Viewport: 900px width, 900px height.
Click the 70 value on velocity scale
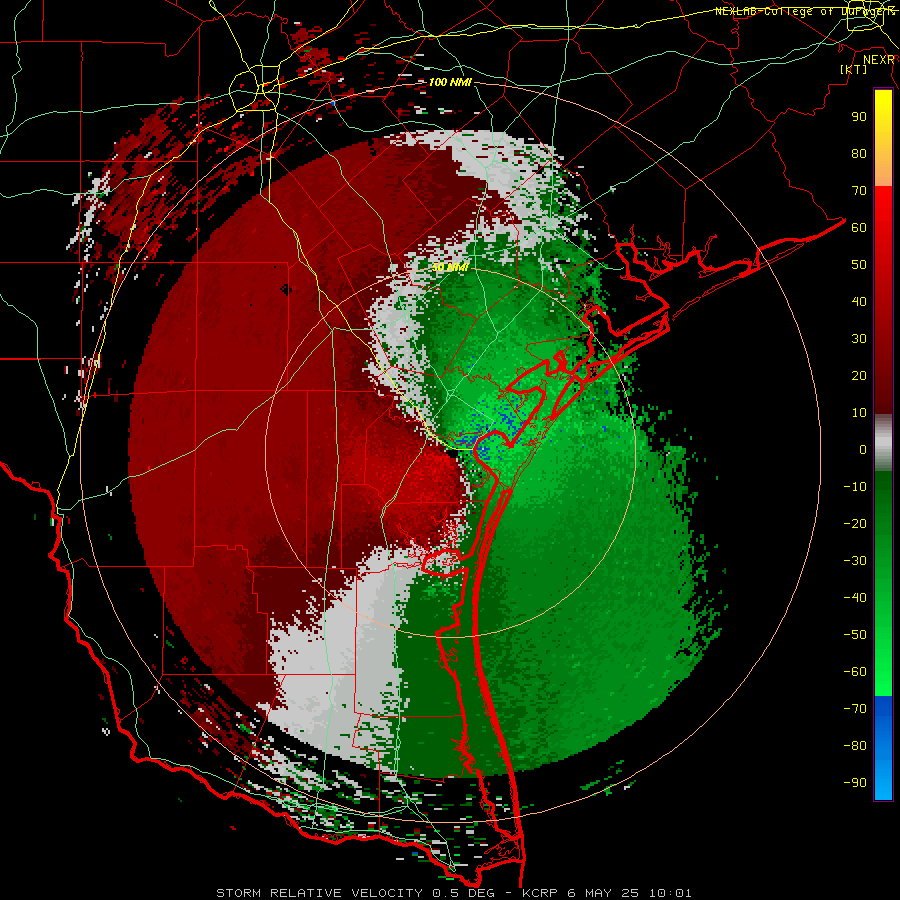coord(859,191)
